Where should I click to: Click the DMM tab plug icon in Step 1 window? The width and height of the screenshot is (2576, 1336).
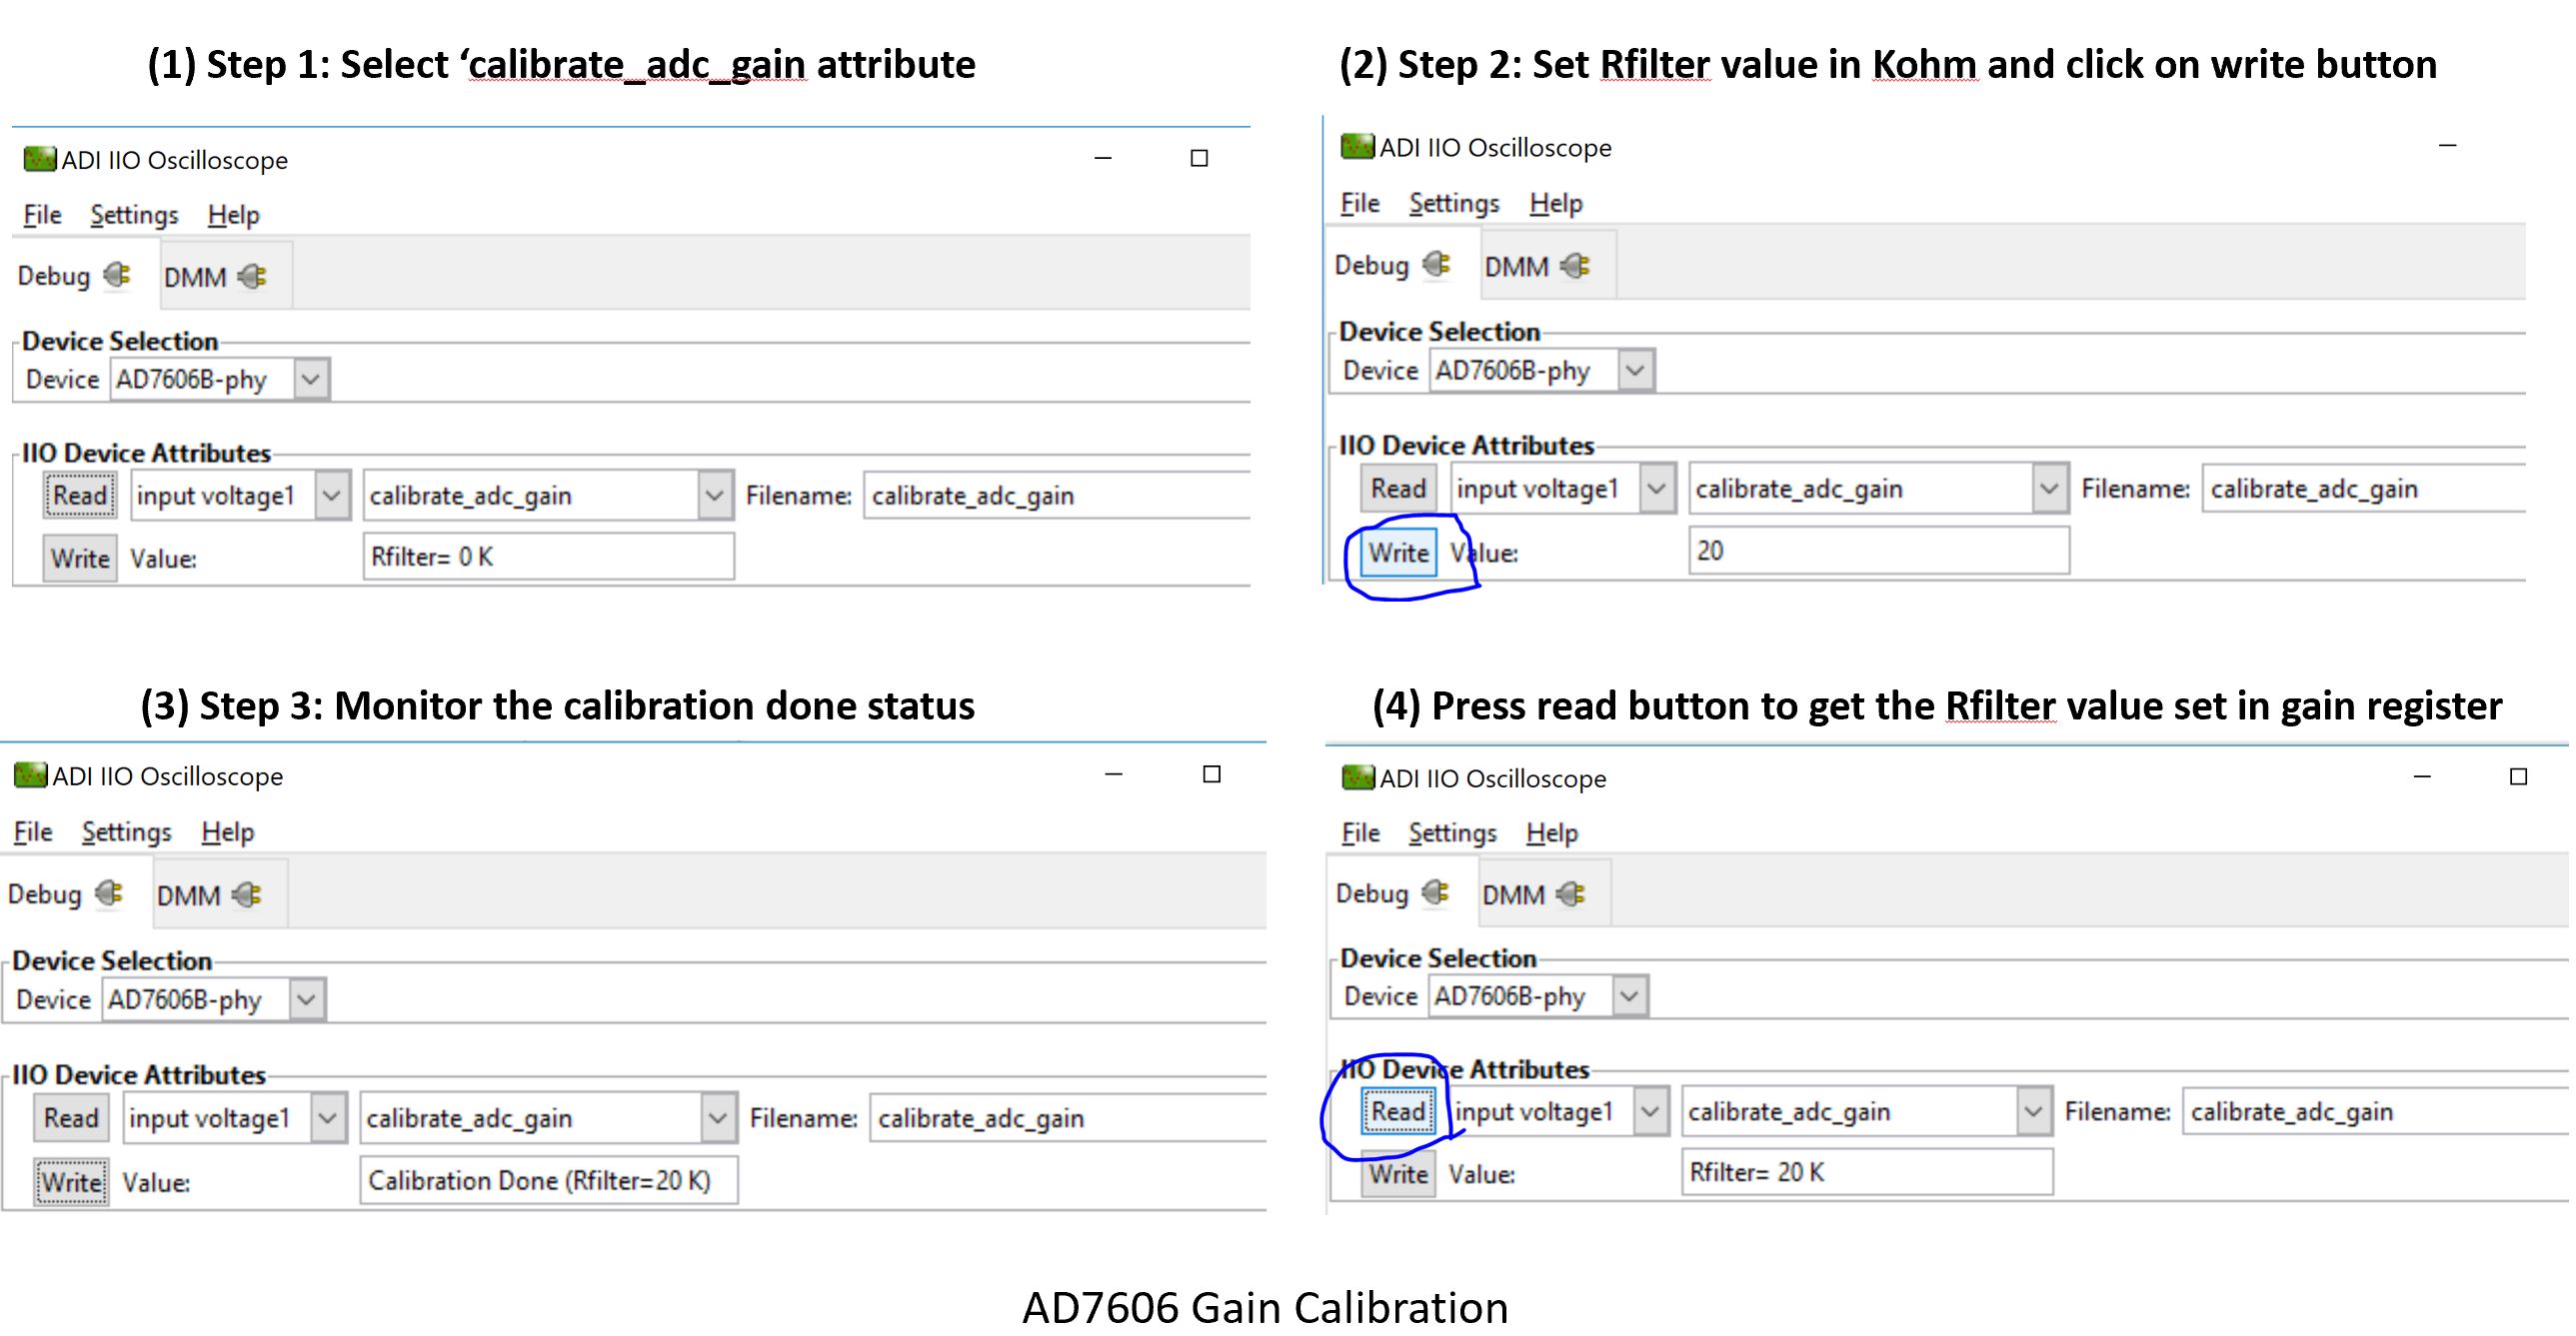coord(252,276)
